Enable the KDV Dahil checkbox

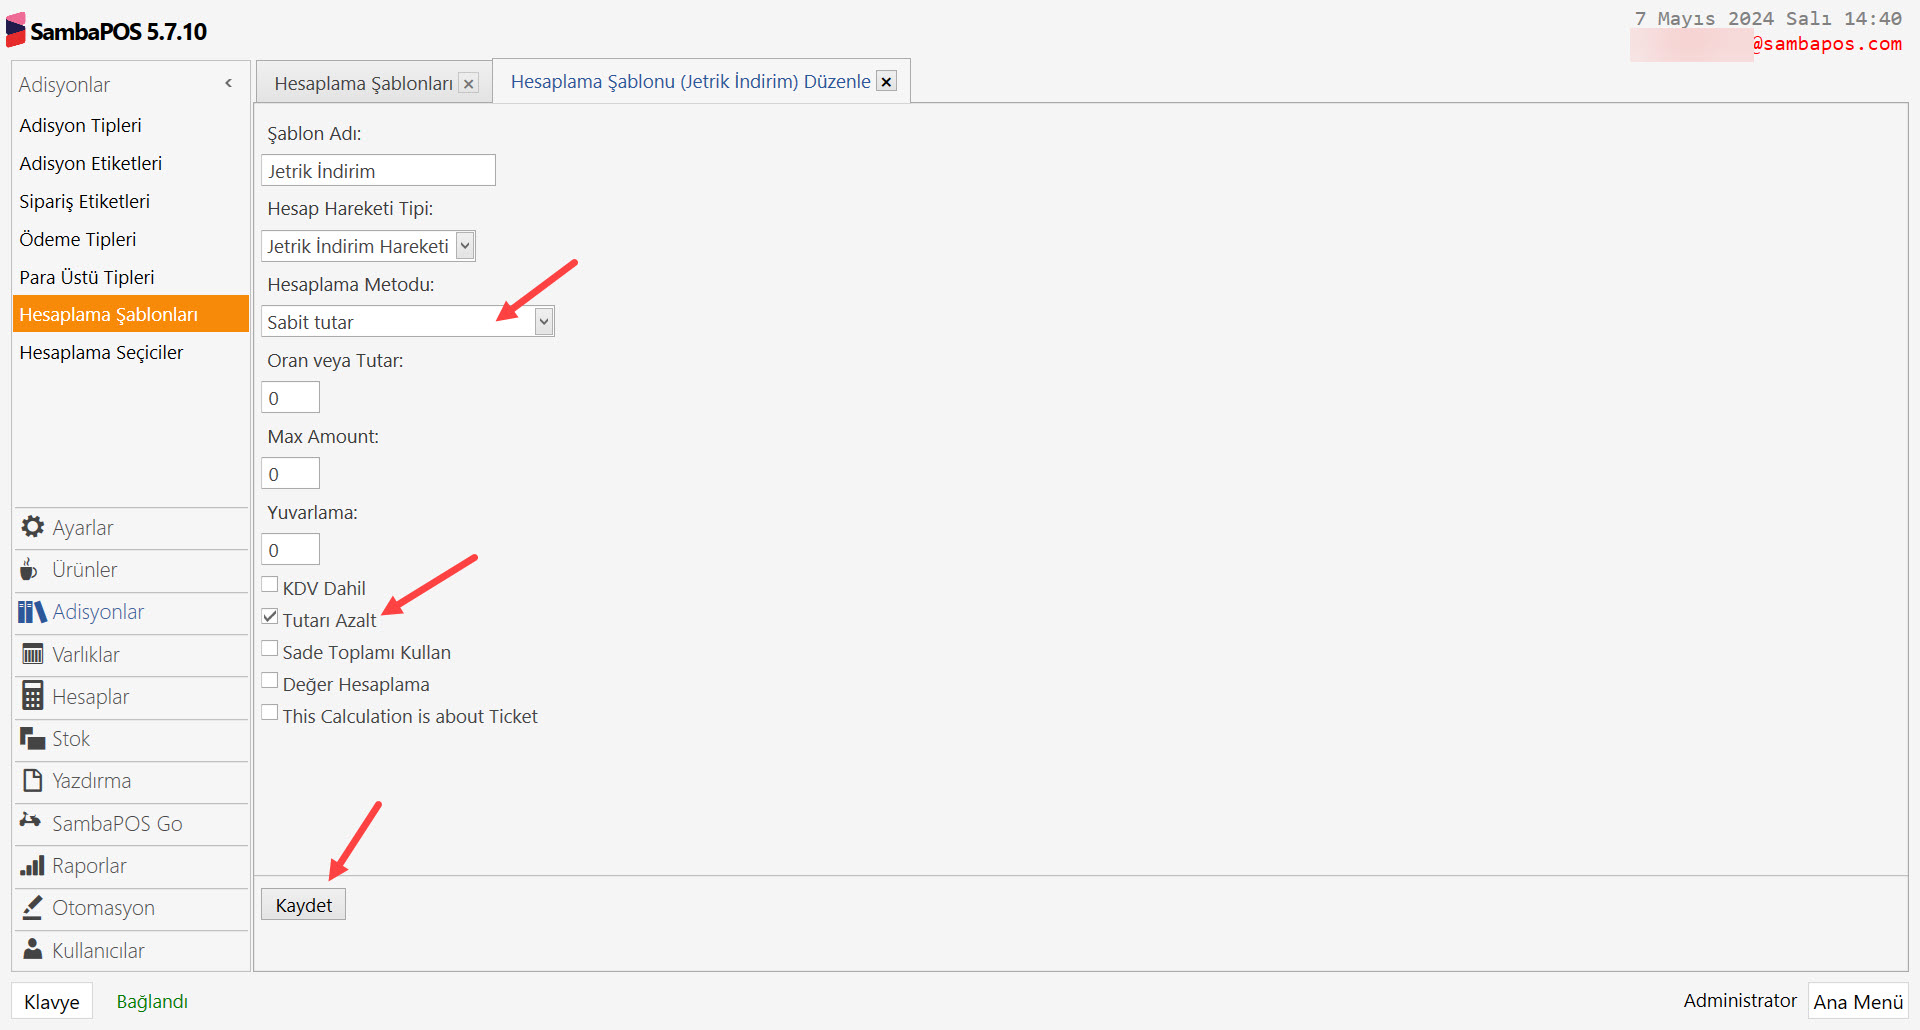pyautogui.click(x=270, y=585)
